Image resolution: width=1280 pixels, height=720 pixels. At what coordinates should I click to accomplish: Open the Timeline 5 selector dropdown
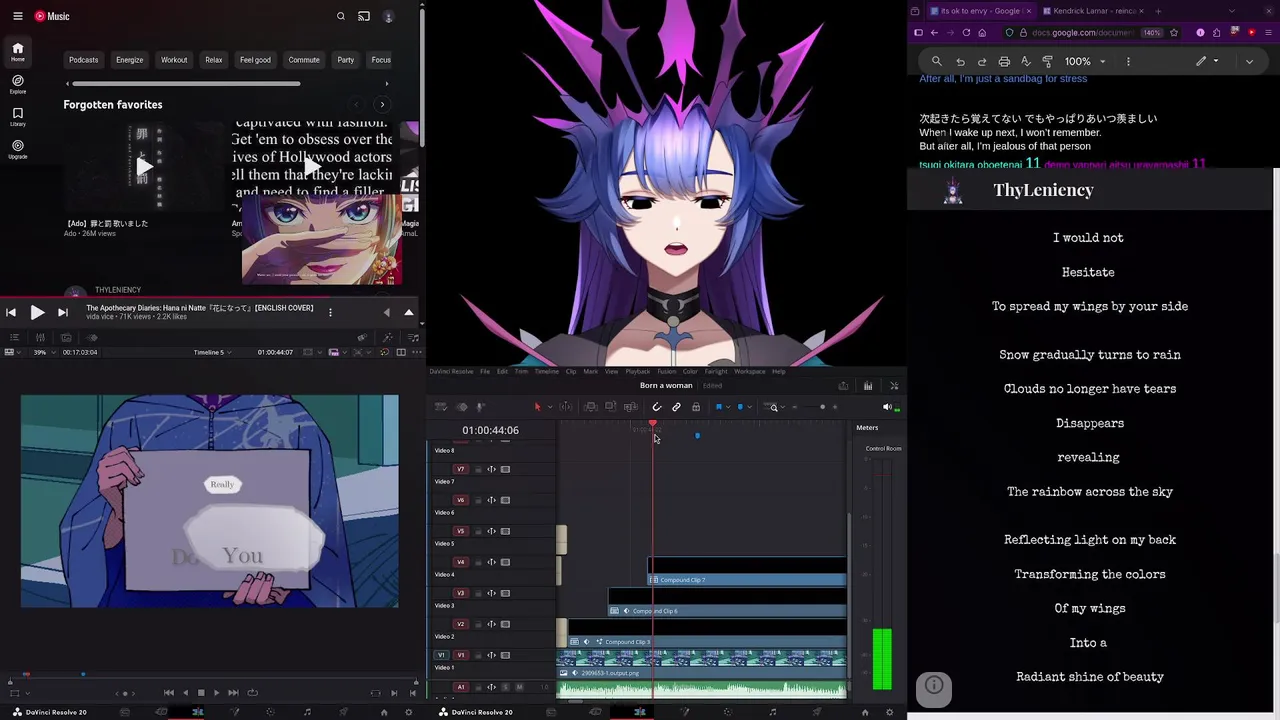point(214,352)
